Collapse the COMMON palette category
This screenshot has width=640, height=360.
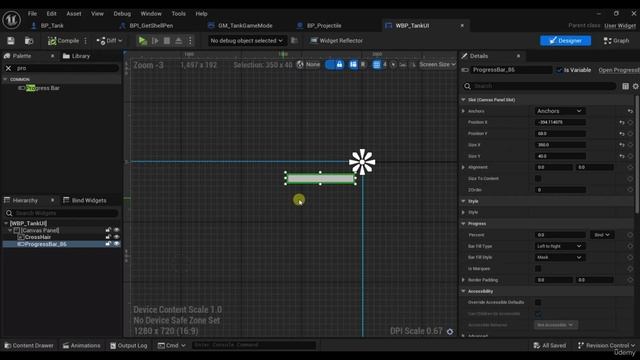[x=5, y=79]
